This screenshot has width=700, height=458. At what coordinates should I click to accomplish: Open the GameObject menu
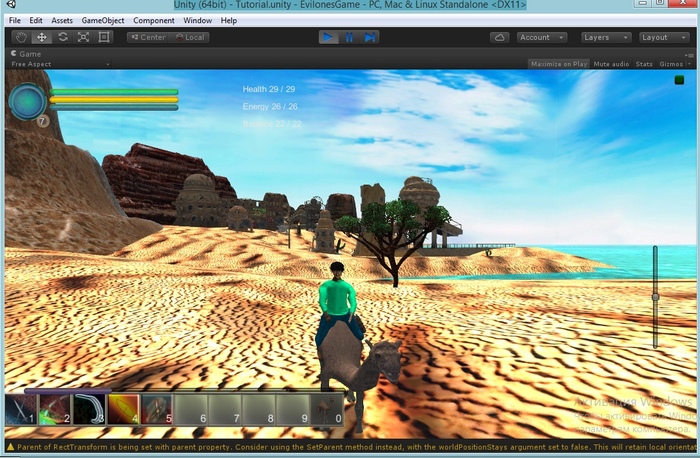(x=103, y=20)
